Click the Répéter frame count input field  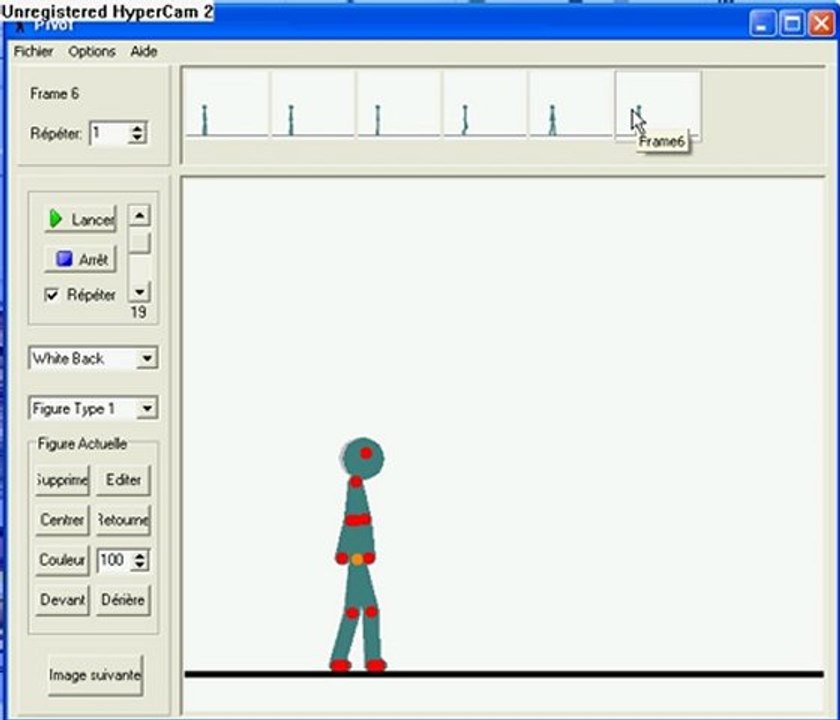pyautogui.click(x=109, y=133)
